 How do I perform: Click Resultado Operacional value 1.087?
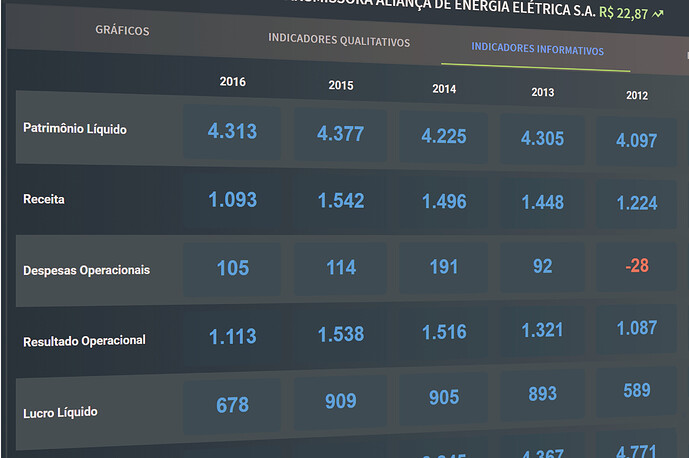coord(637,328)
